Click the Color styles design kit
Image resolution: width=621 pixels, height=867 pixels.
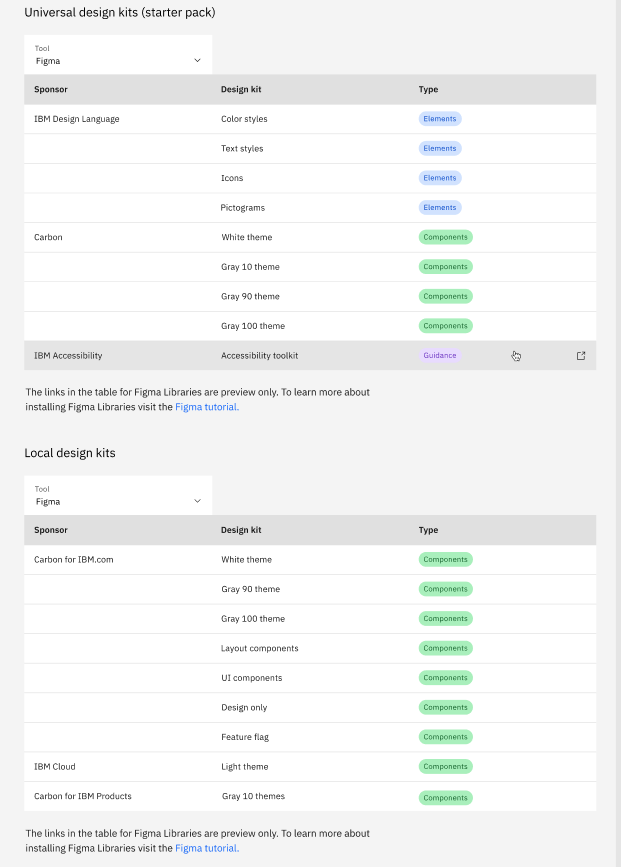pyautogui.click(x=244, y=119)
